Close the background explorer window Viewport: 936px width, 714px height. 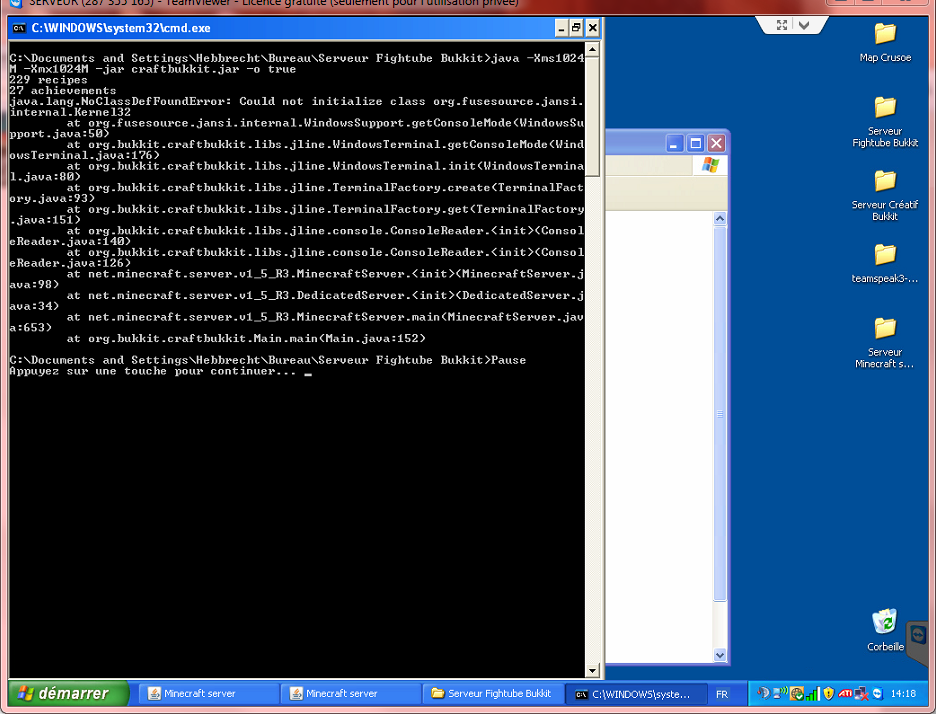pos(716,143)
